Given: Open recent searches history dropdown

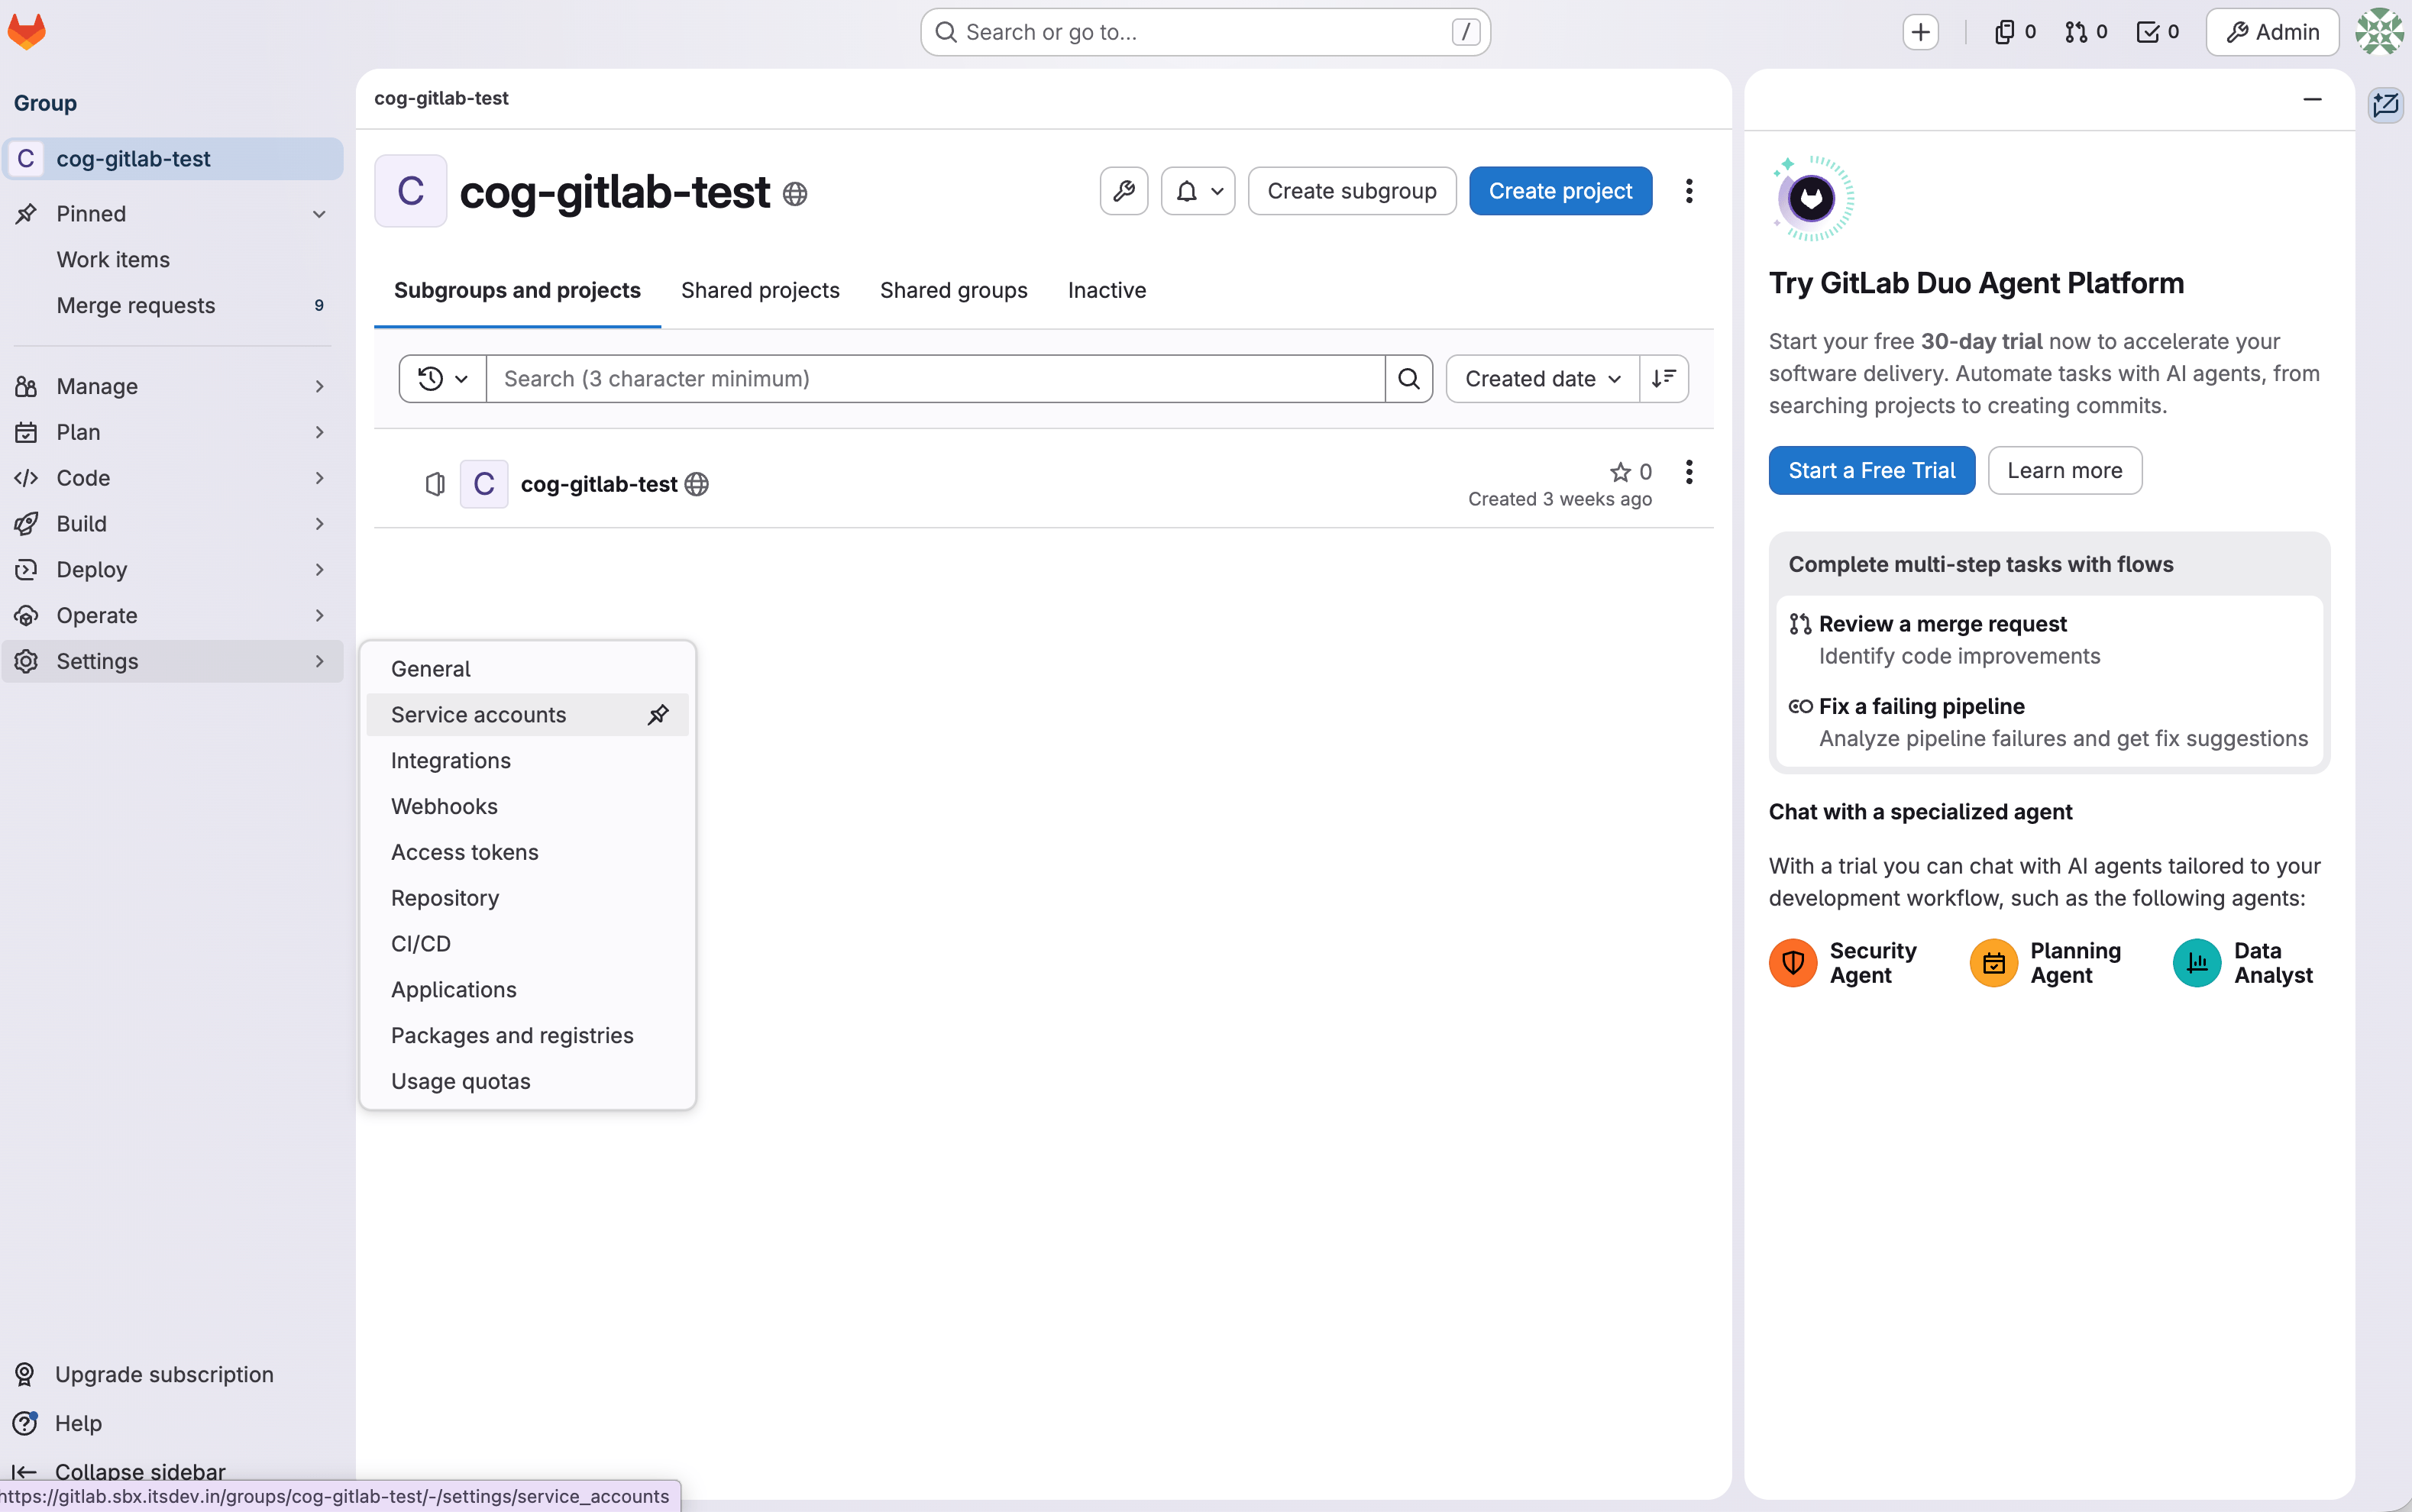Looking at the screenshot, I should (x=443, y=379).
